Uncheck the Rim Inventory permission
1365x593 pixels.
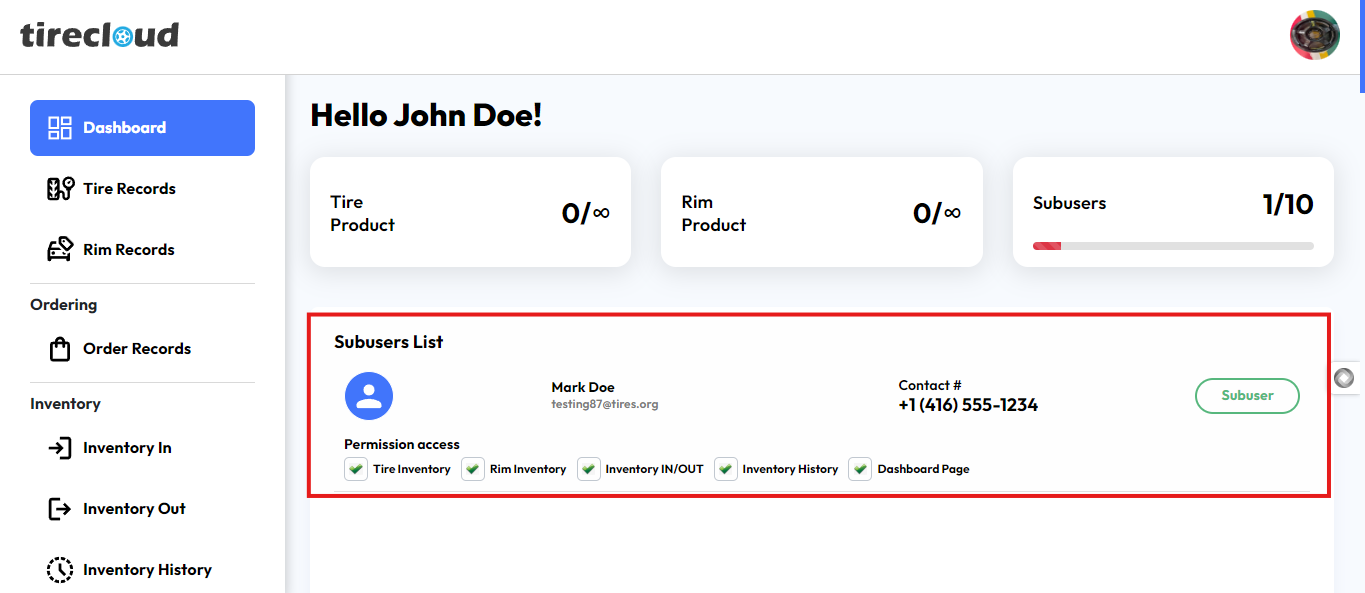[473, 469]
